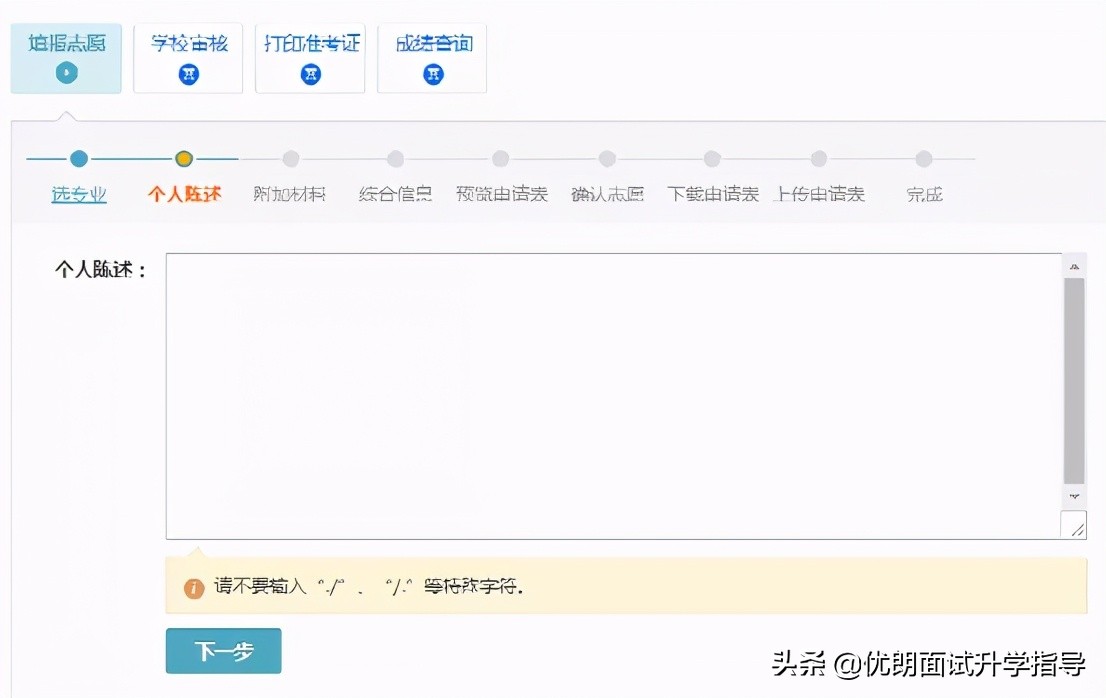Click the 上传申请表 step label
The image size is (1106, 698).
click(x=819, y=194)
